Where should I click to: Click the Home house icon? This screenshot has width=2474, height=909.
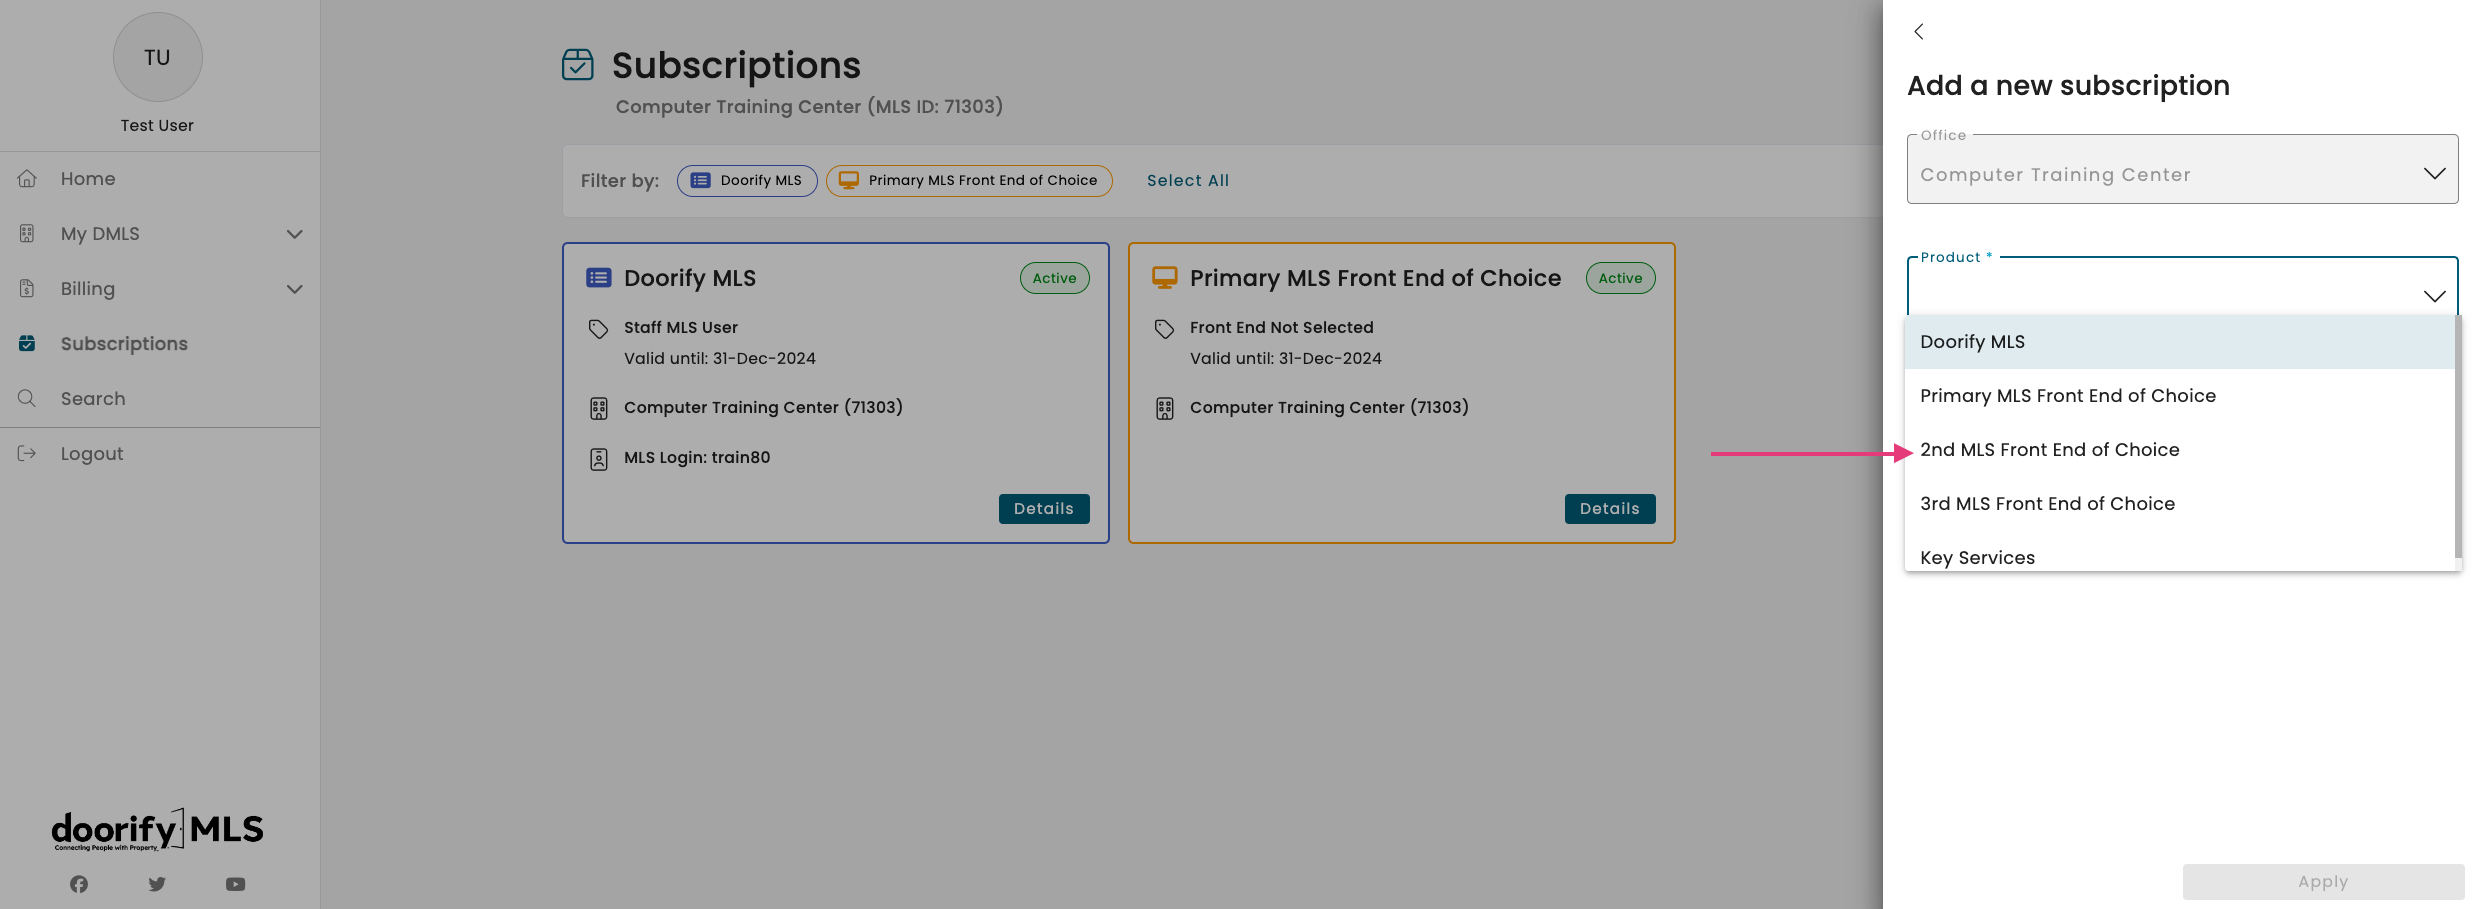tap(27, 179)
